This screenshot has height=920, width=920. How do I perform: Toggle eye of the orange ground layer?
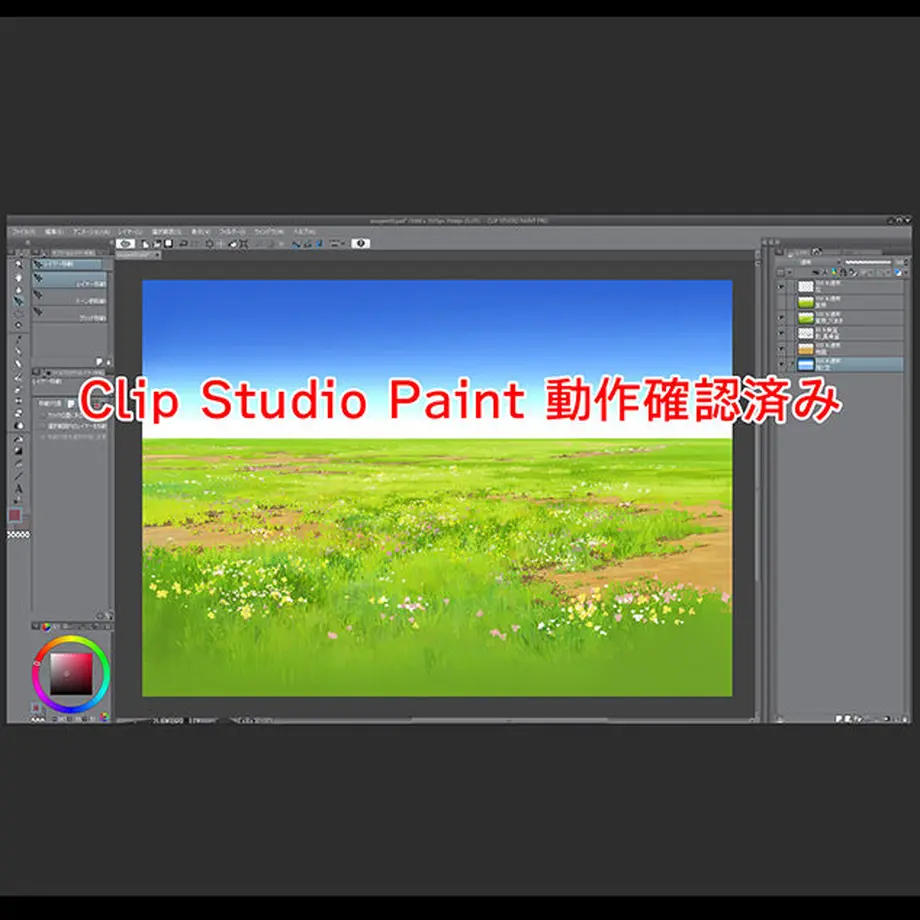781,349
